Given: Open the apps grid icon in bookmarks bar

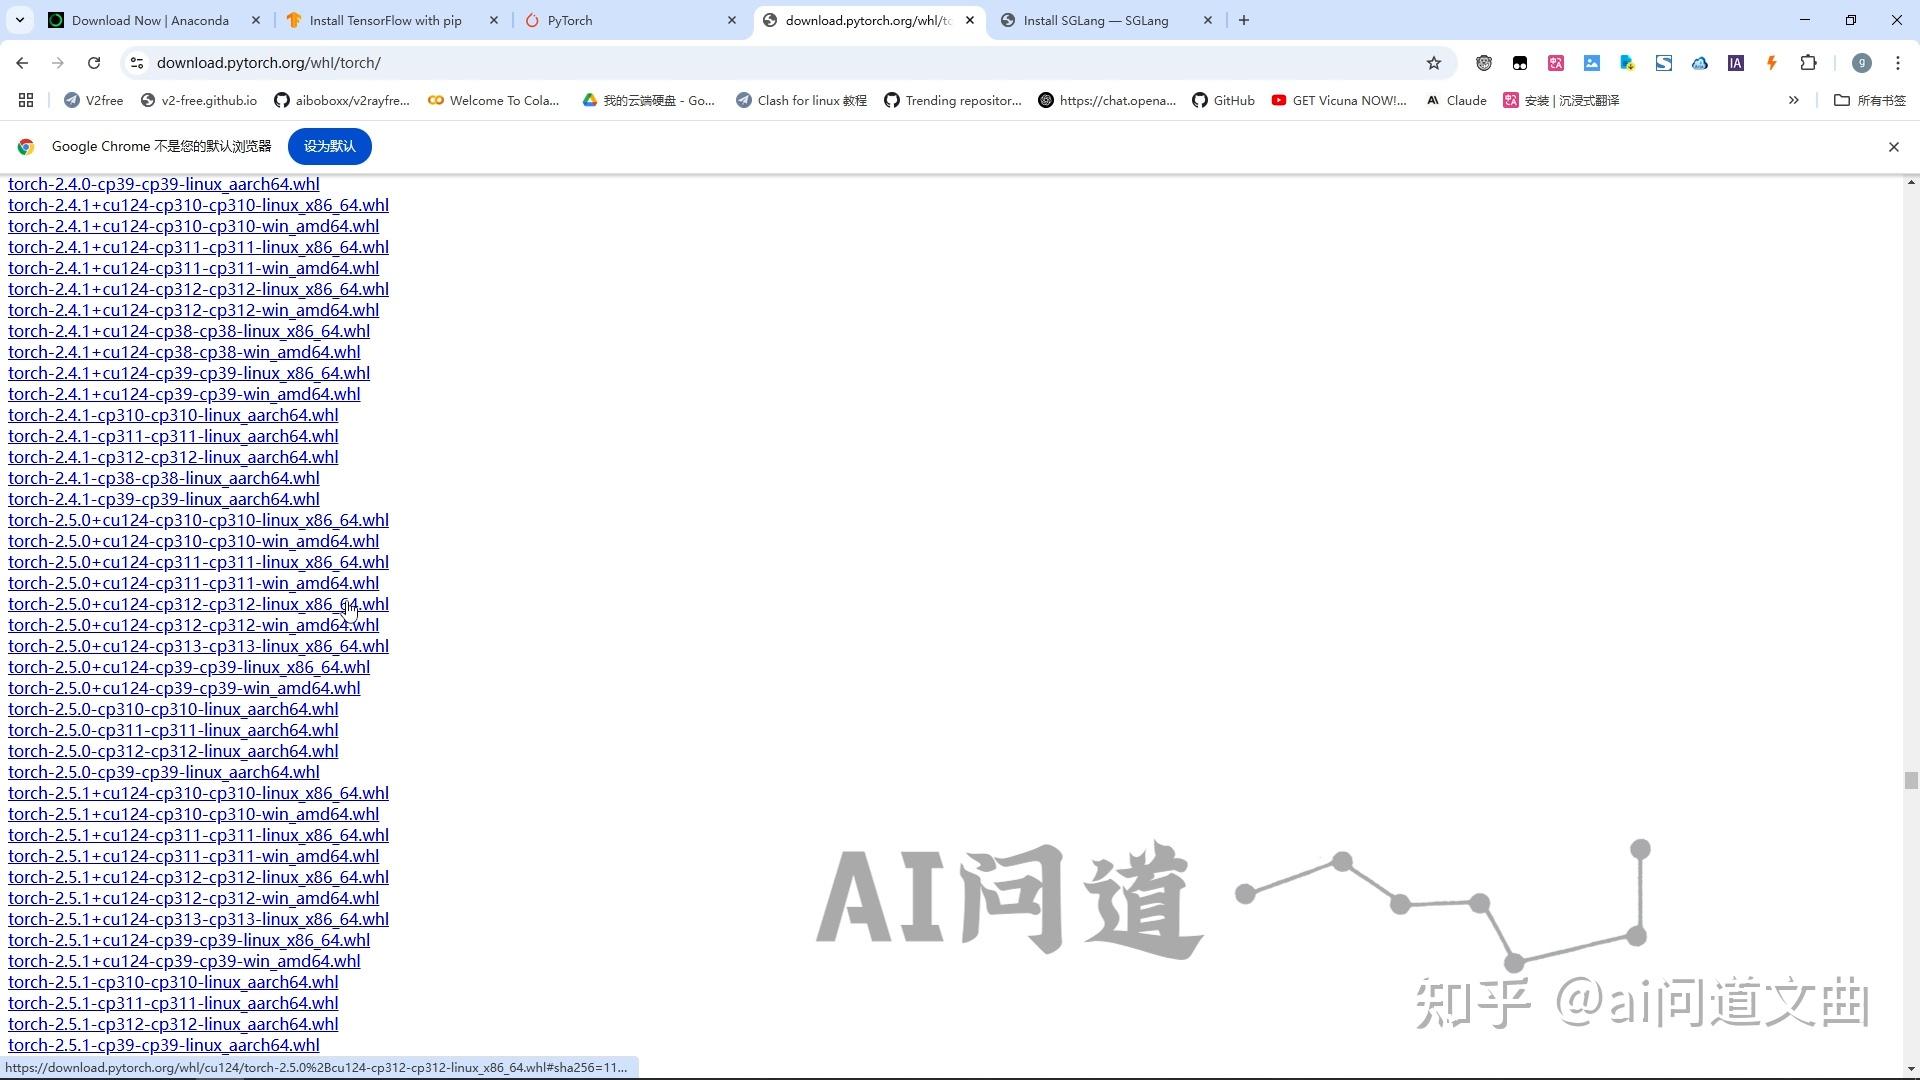Looking at the screenshot, I should coord(26,100).
